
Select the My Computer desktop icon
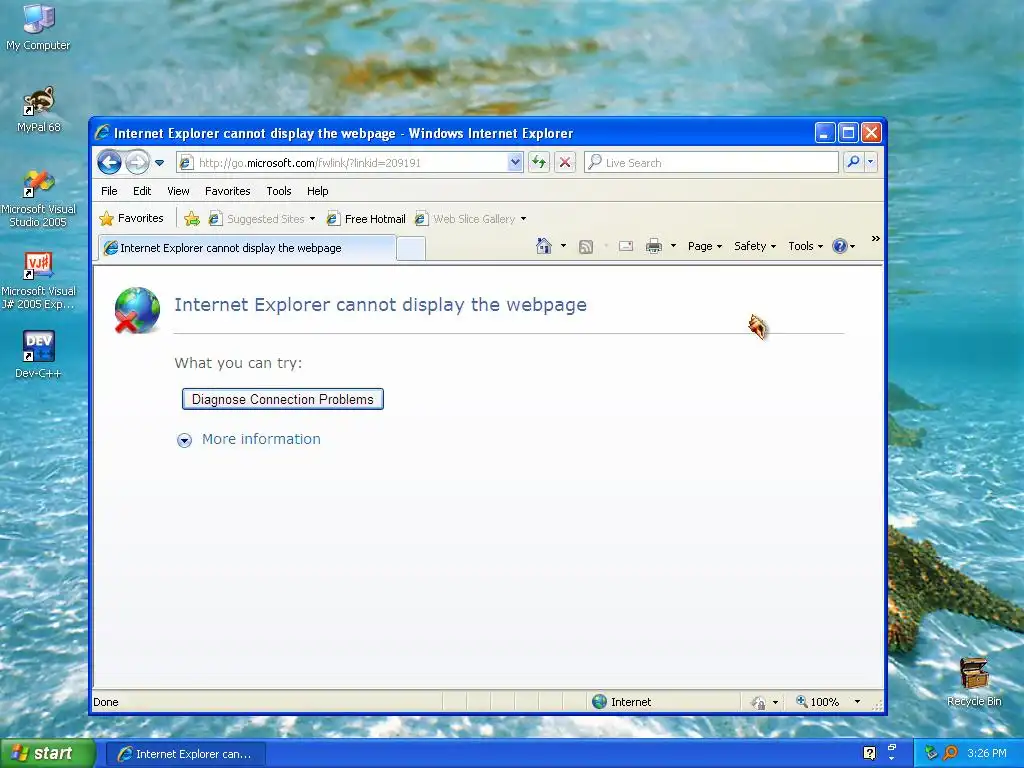pyautogui.click(x=38, y=27)
